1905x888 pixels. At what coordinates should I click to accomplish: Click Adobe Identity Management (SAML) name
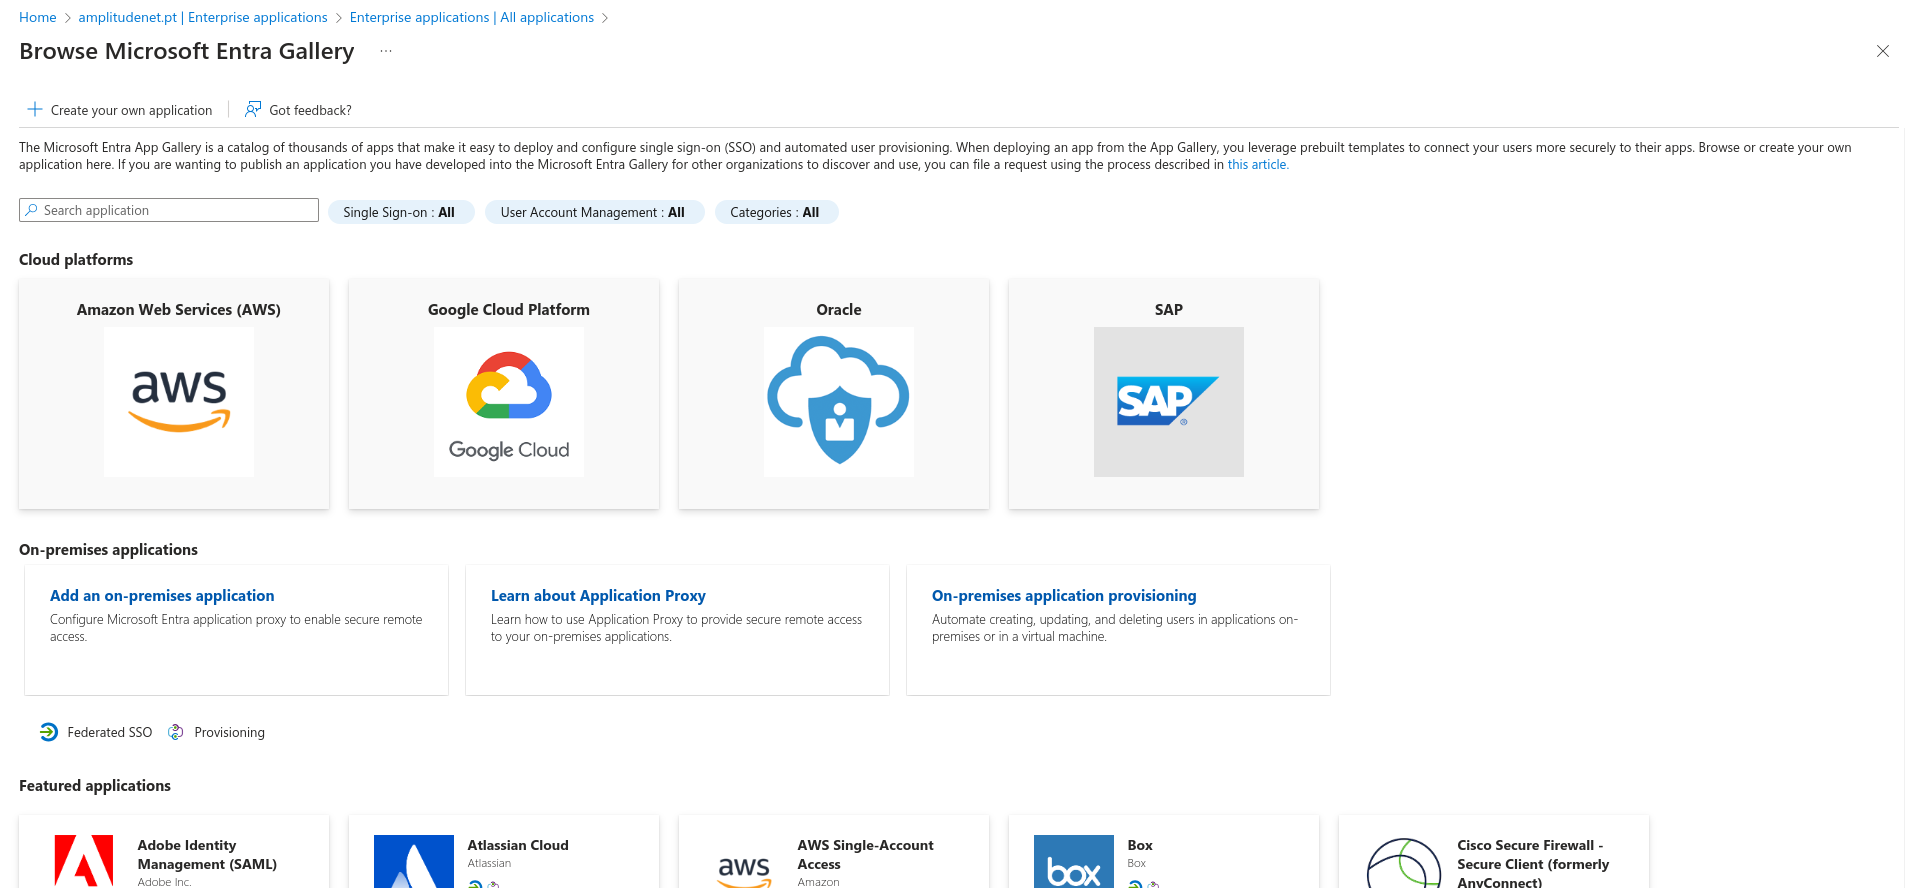tap(207, 855)
